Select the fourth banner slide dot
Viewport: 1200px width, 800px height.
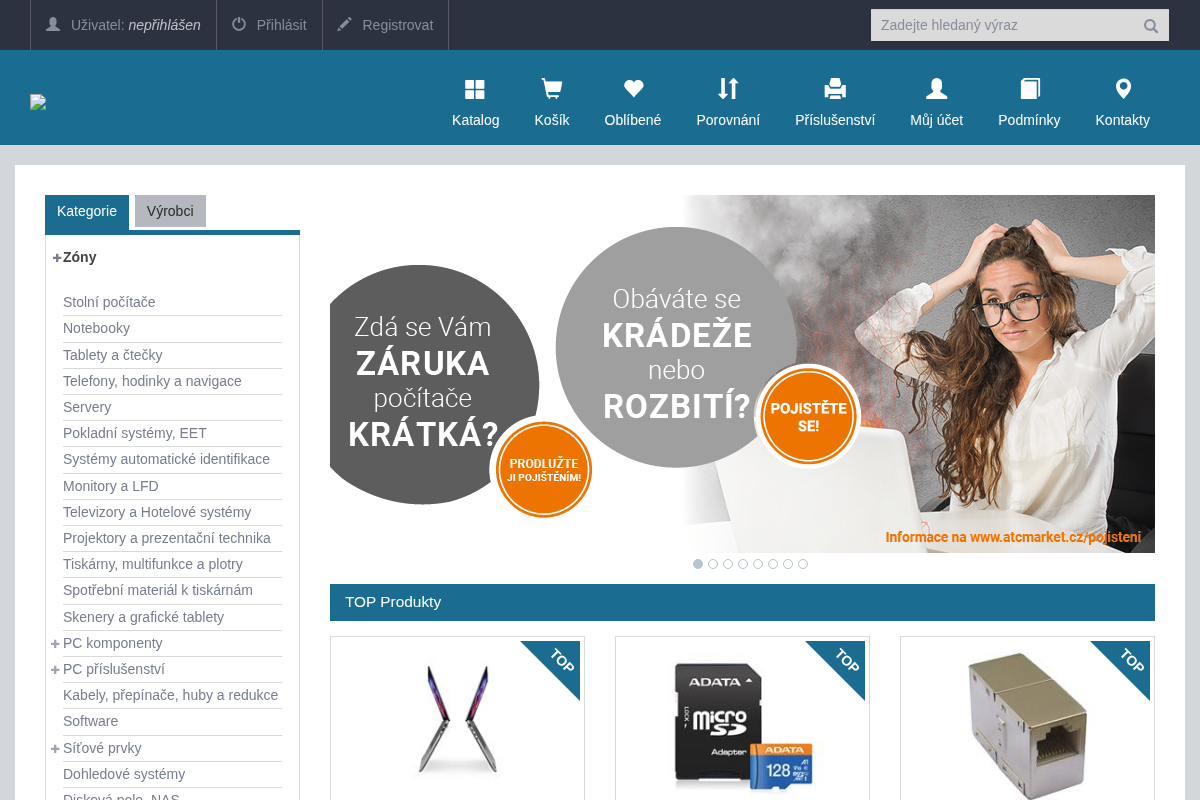743,564
